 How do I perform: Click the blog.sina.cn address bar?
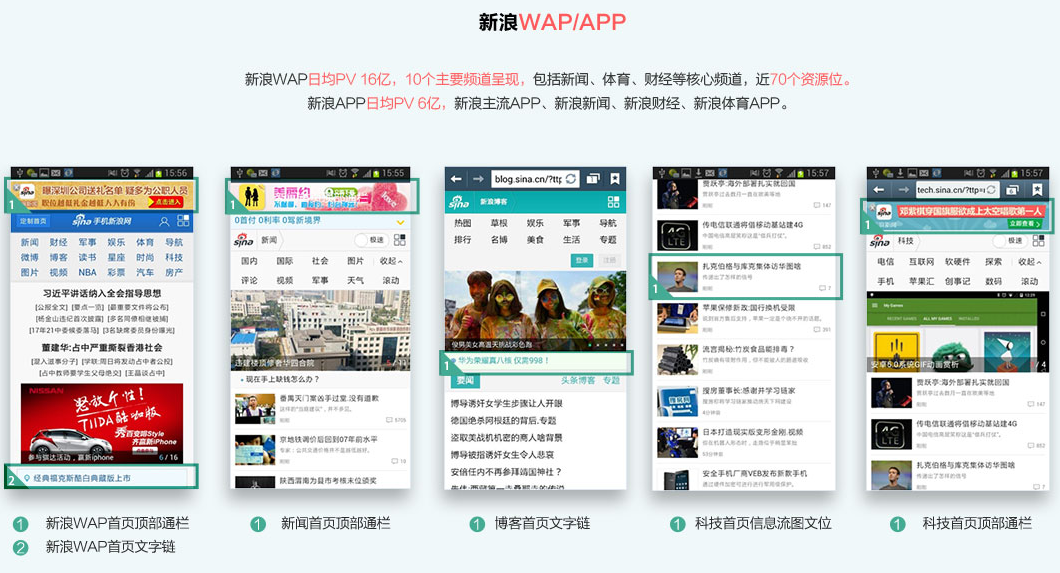pyautogui.click(x=528, y=179)
